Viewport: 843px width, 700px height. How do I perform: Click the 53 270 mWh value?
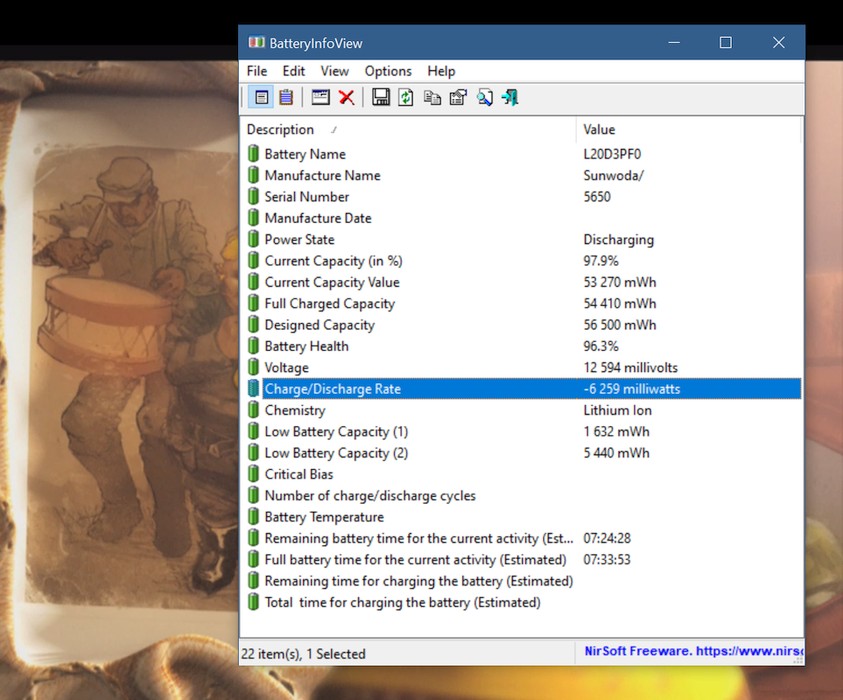pos(620,282)
